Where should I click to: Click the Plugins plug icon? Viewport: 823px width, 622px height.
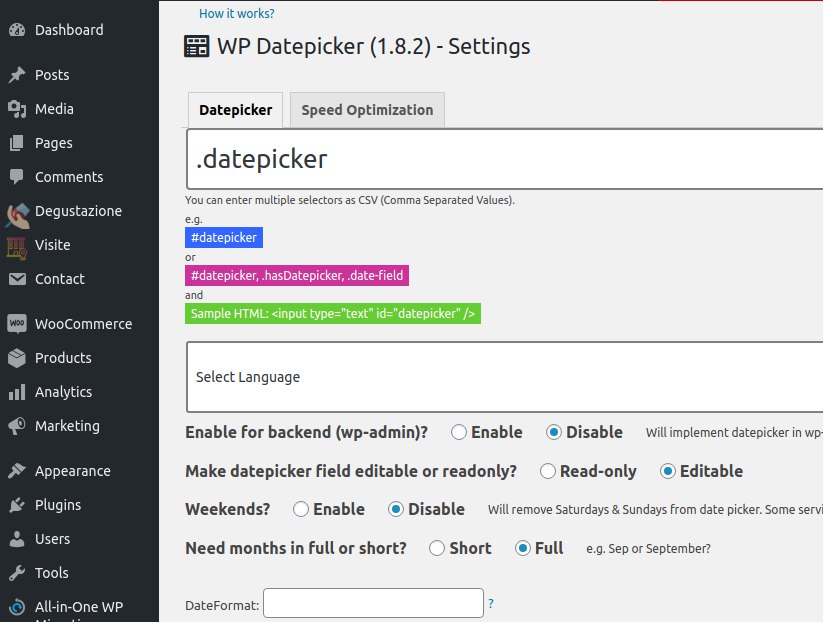coord(16,505)
